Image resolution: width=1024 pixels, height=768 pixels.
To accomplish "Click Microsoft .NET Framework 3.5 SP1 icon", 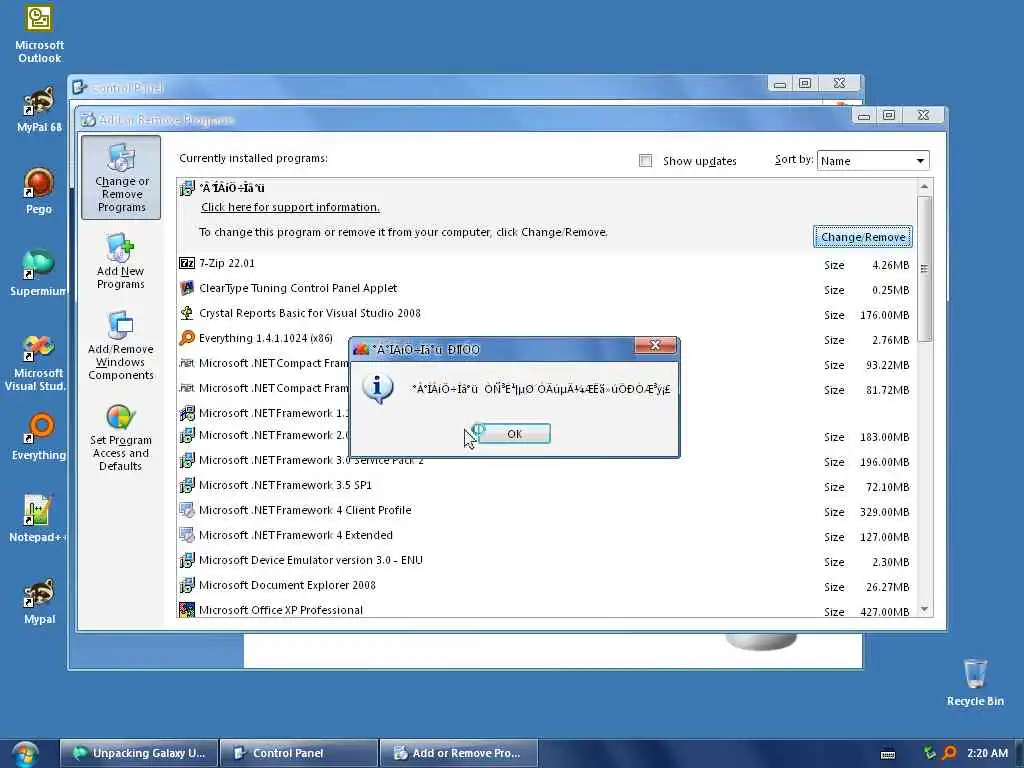I will pyautogui.click(x=187, y=485).
